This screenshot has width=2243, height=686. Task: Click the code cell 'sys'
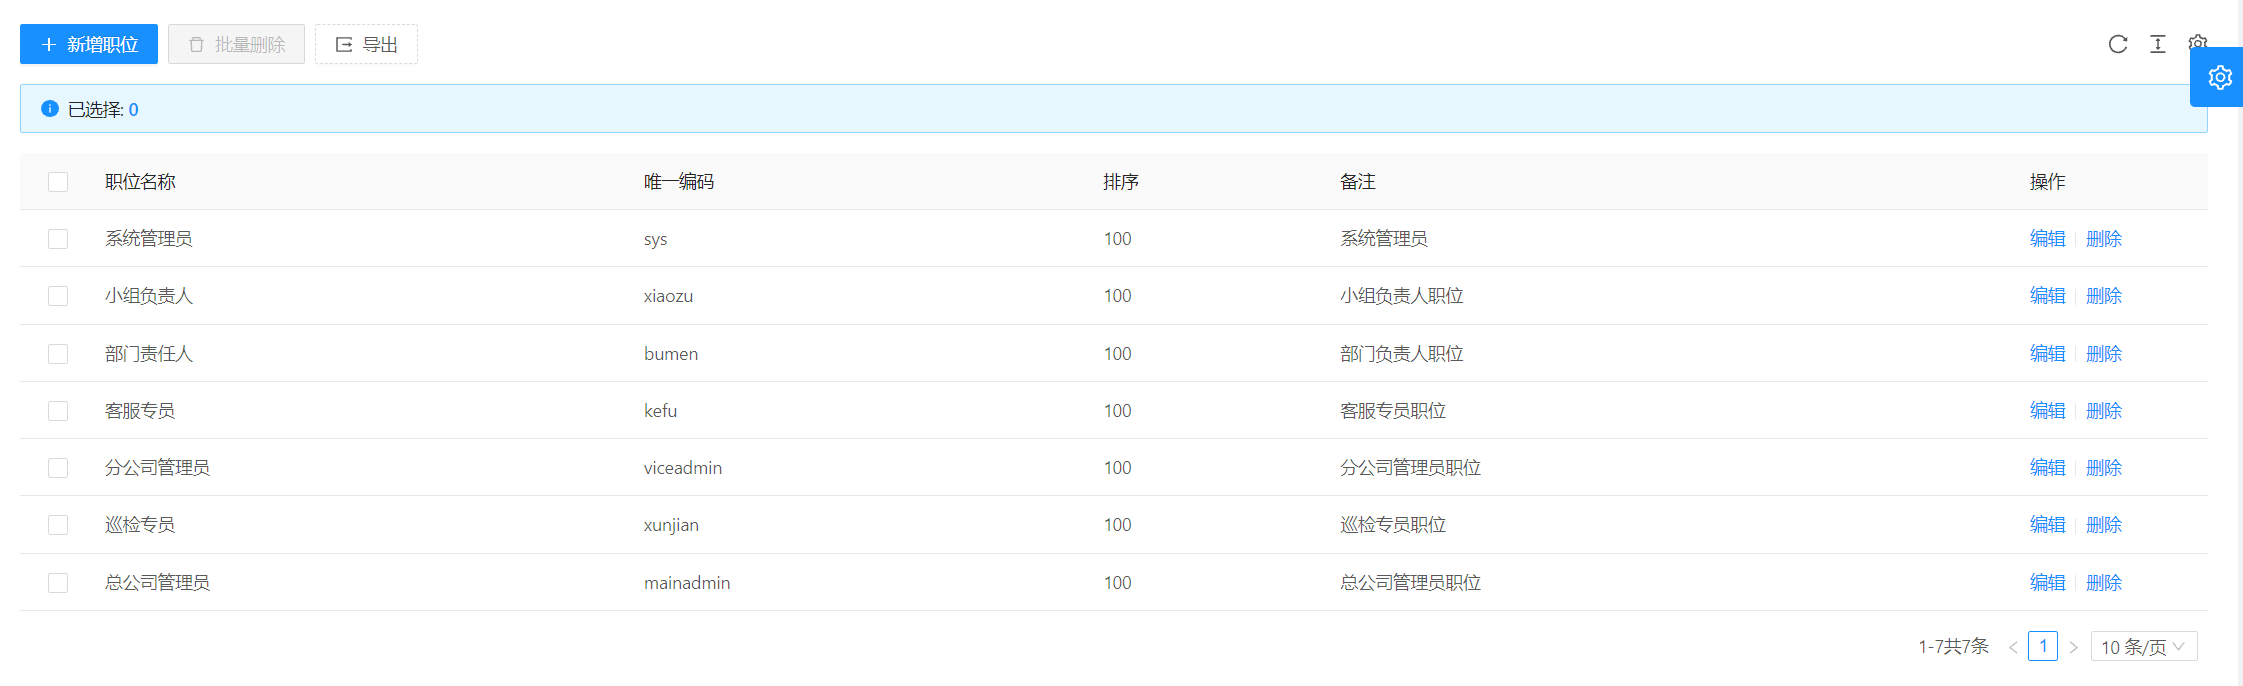pos(655,239)
